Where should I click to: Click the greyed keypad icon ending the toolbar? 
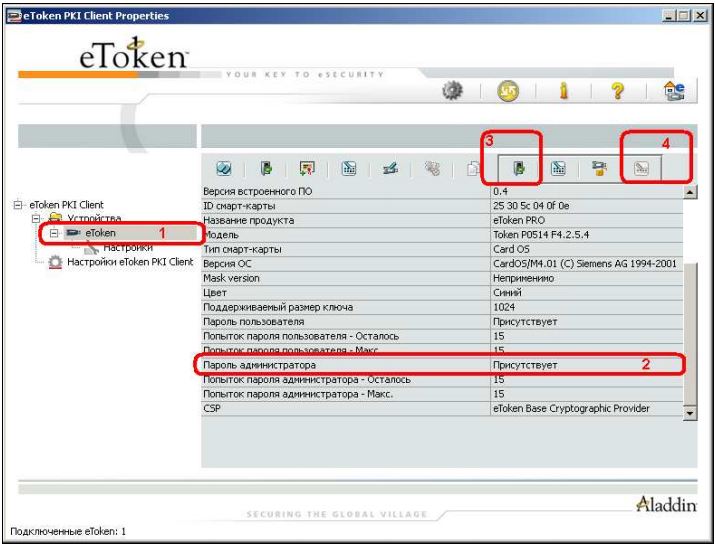click(x=642, y=169)
